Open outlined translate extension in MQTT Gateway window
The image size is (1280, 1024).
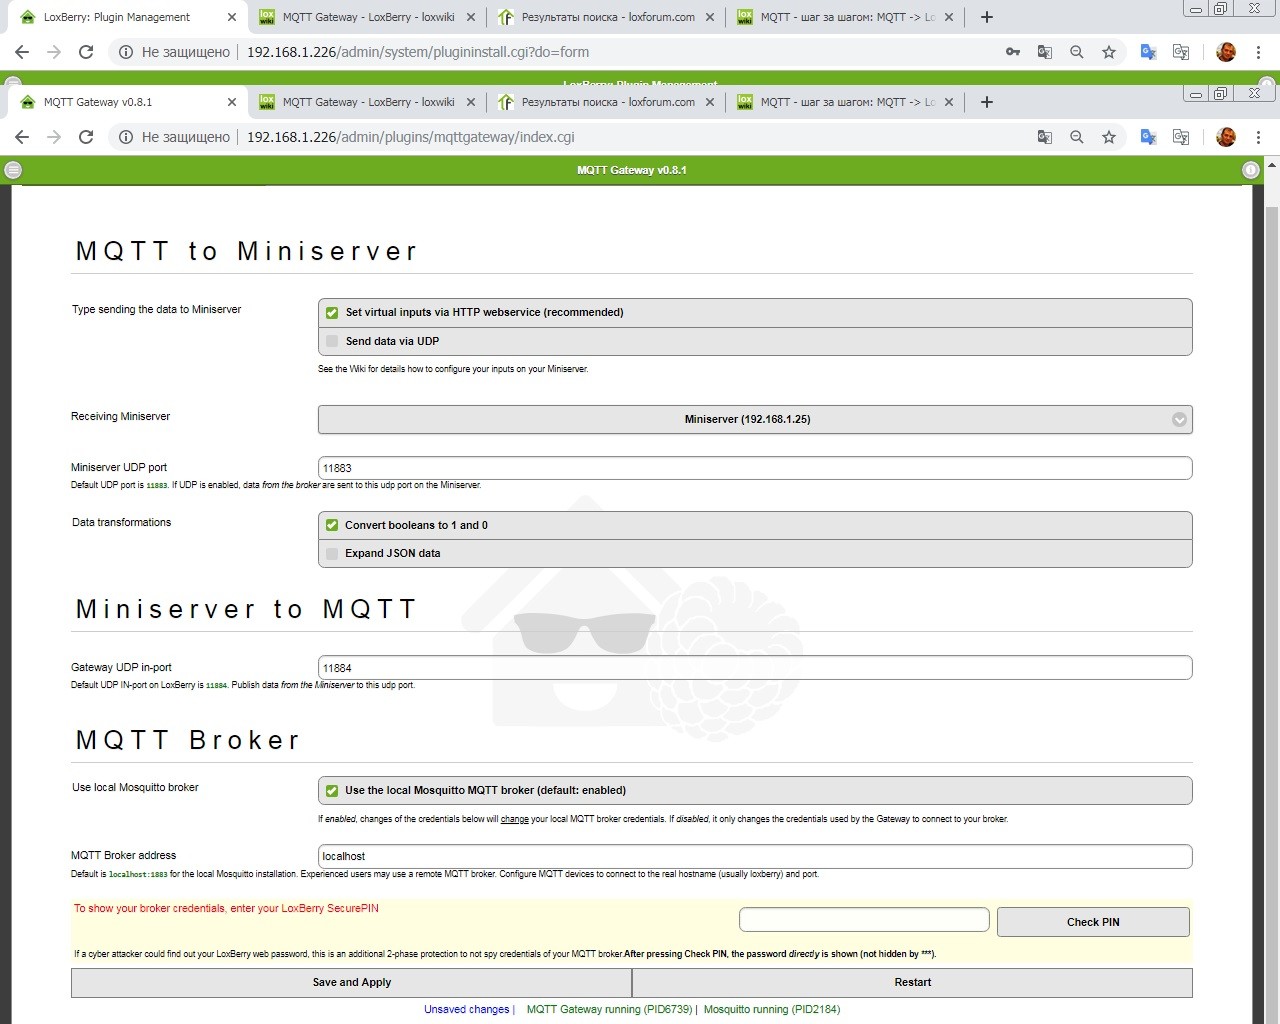(1181, 137)
